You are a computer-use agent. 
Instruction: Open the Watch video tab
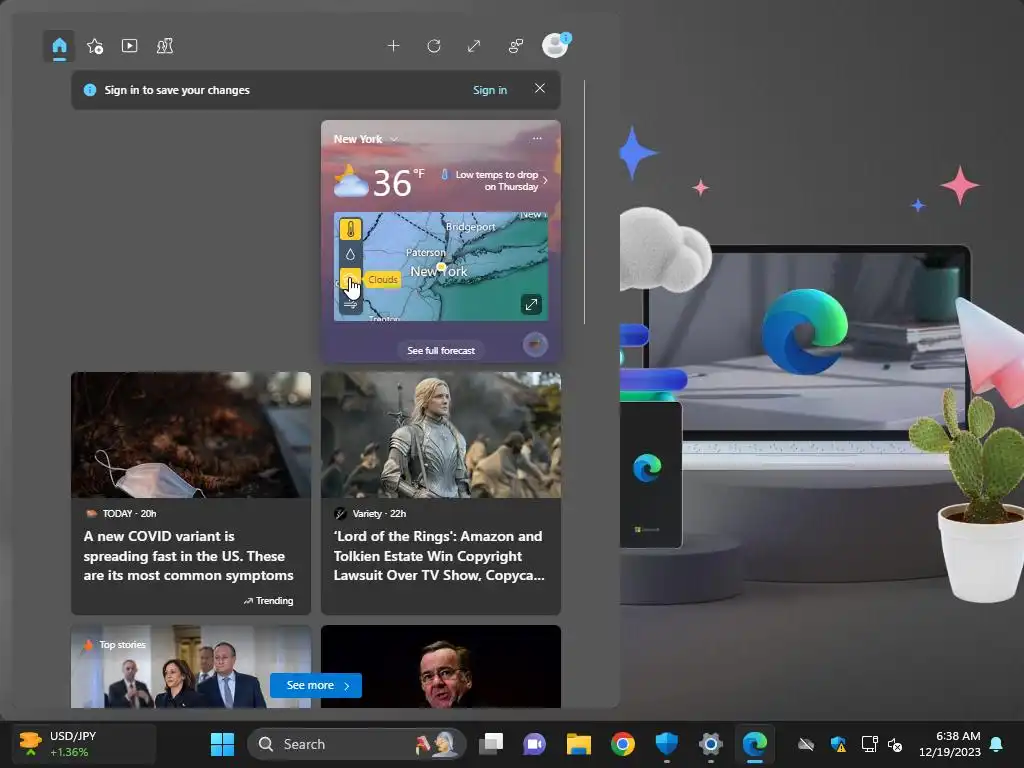click(129, 46)
